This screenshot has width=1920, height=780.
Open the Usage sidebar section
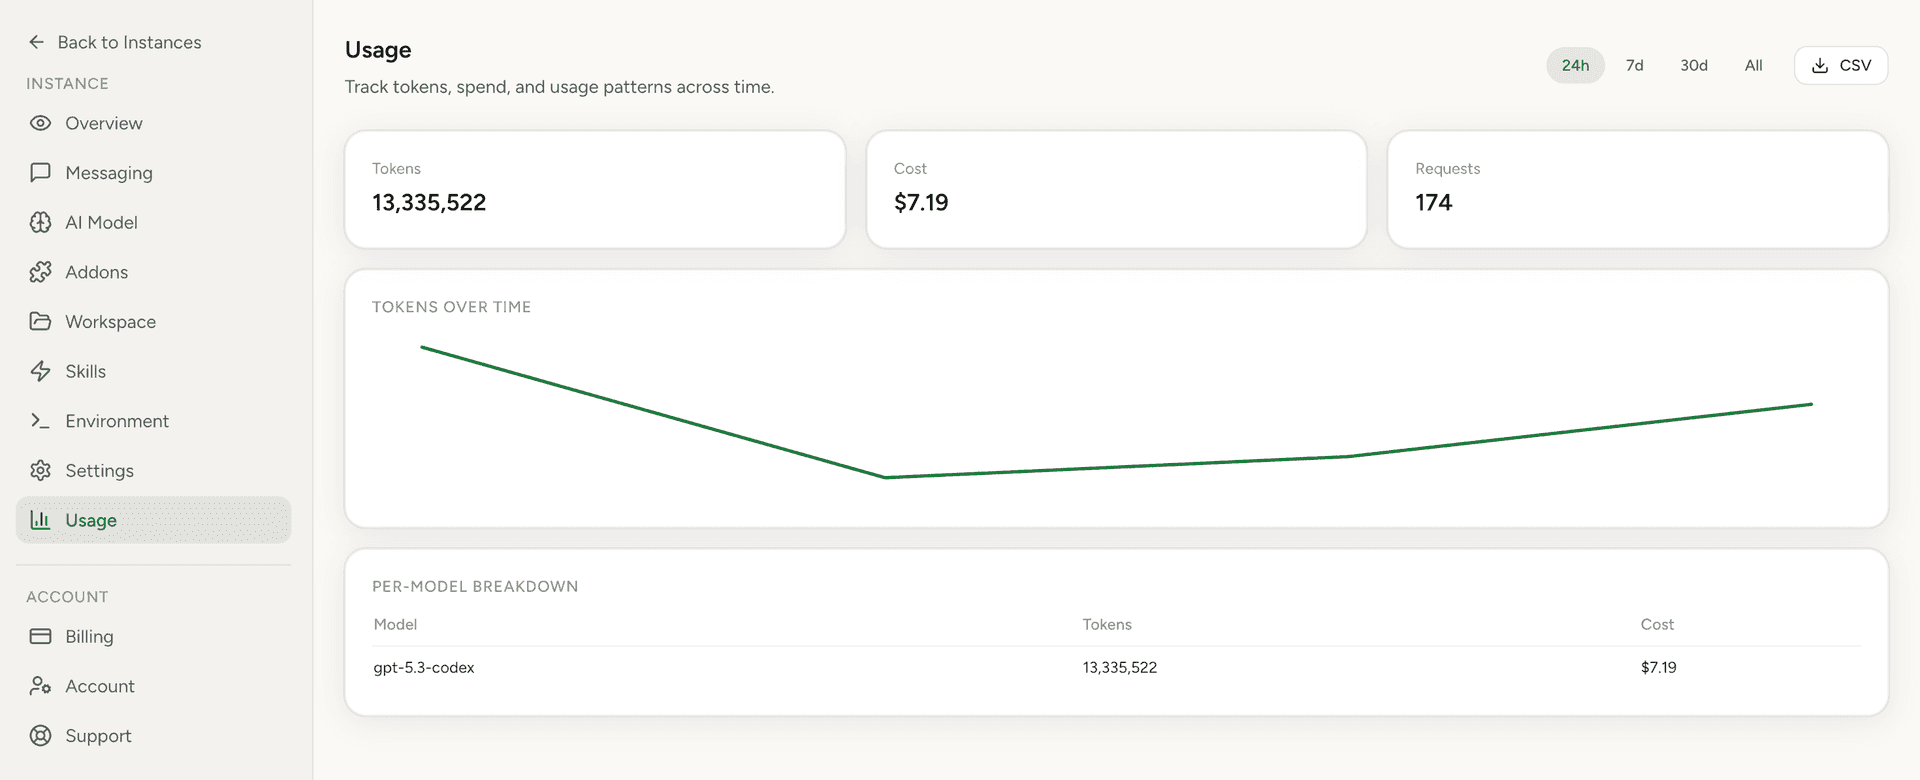[92, 519]
